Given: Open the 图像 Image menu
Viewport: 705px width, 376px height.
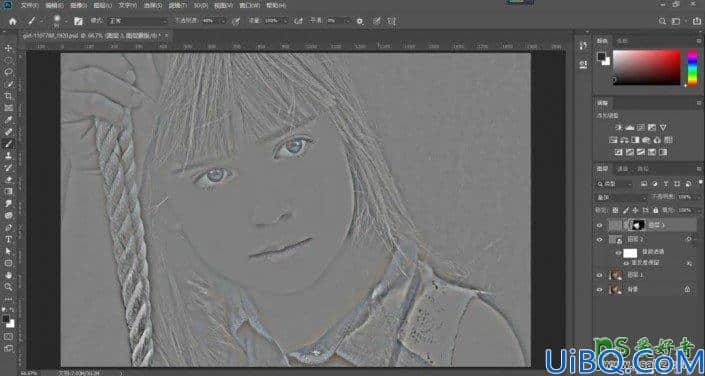Looking at the screenshot, I should (x=78, y=5).
